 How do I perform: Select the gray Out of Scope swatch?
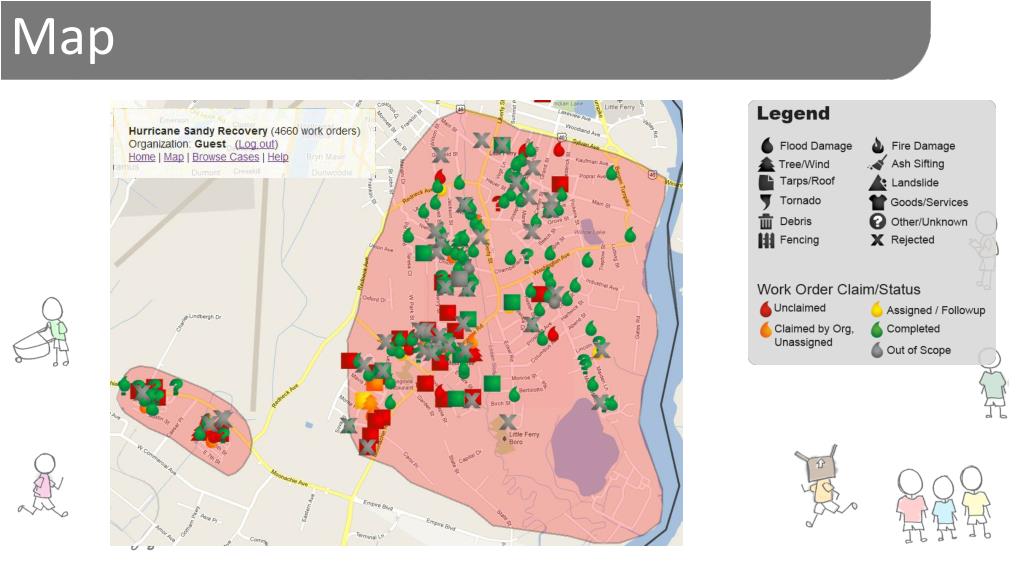click(x=877, y=350)
